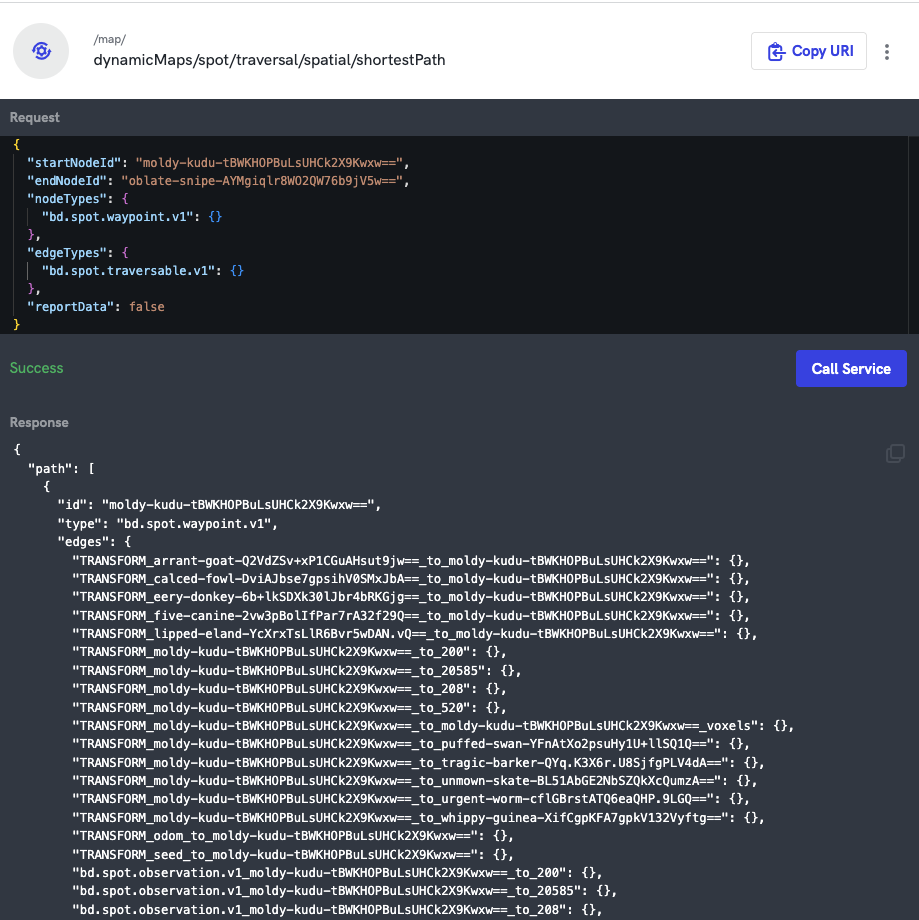Copy the response with the copy icon

pos(895,454)
